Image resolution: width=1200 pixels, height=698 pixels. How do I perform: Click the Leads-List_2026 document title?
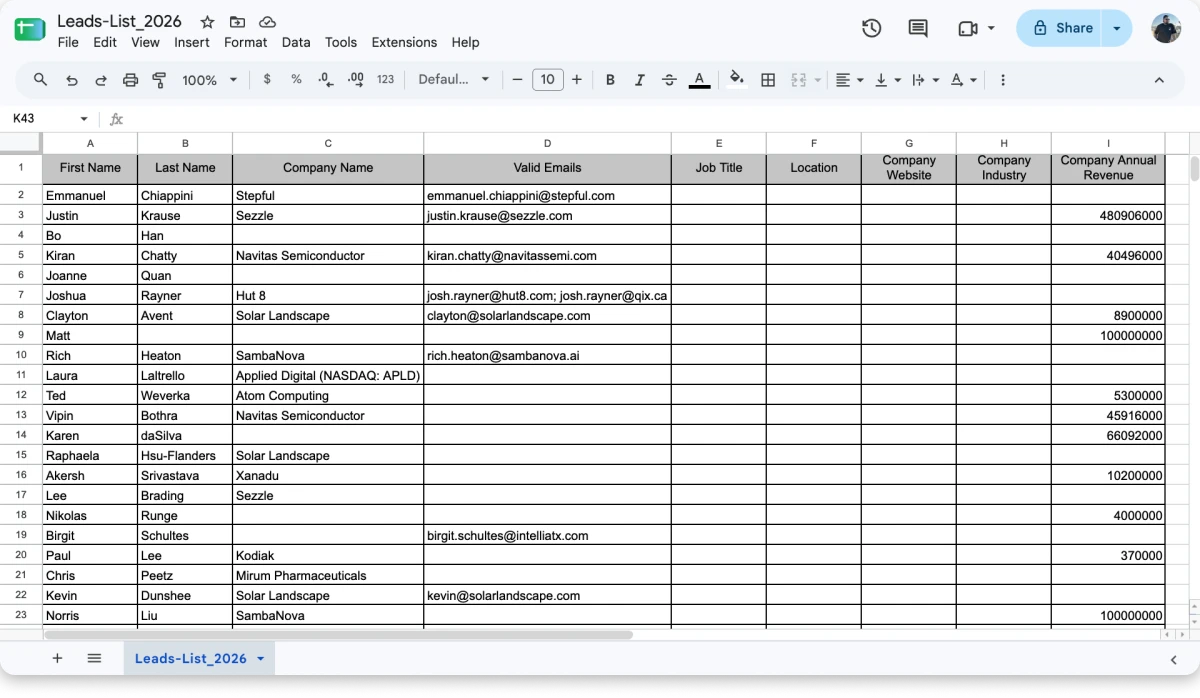(119, 21)
